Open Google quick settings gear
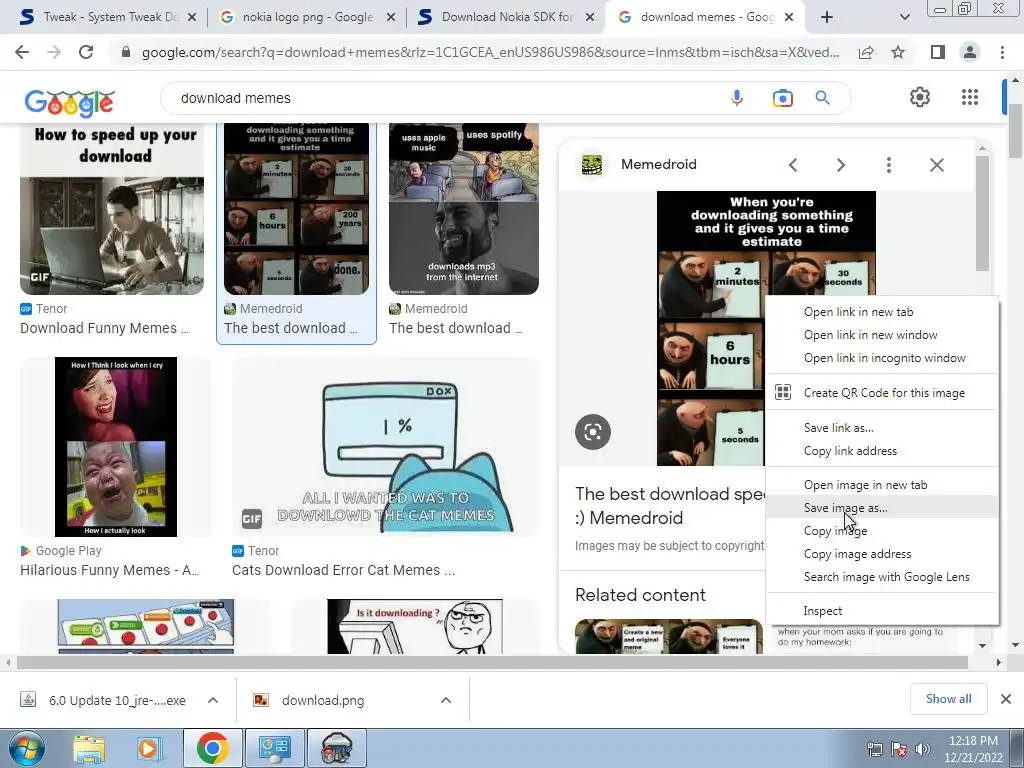 pyautogui.click(x=920, y=97)
